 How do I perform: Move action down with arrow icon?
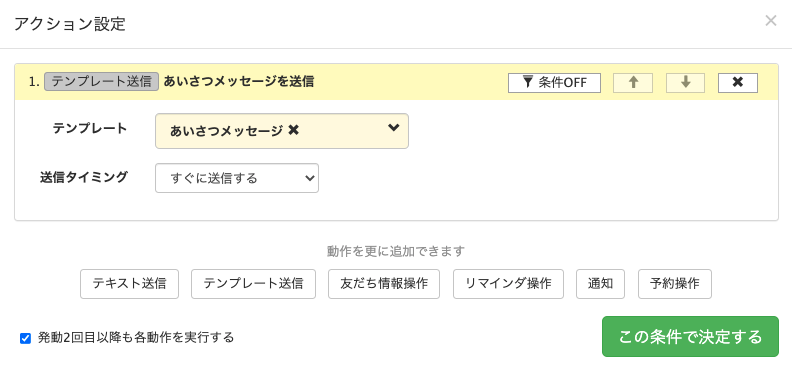[x=686, y=83]
